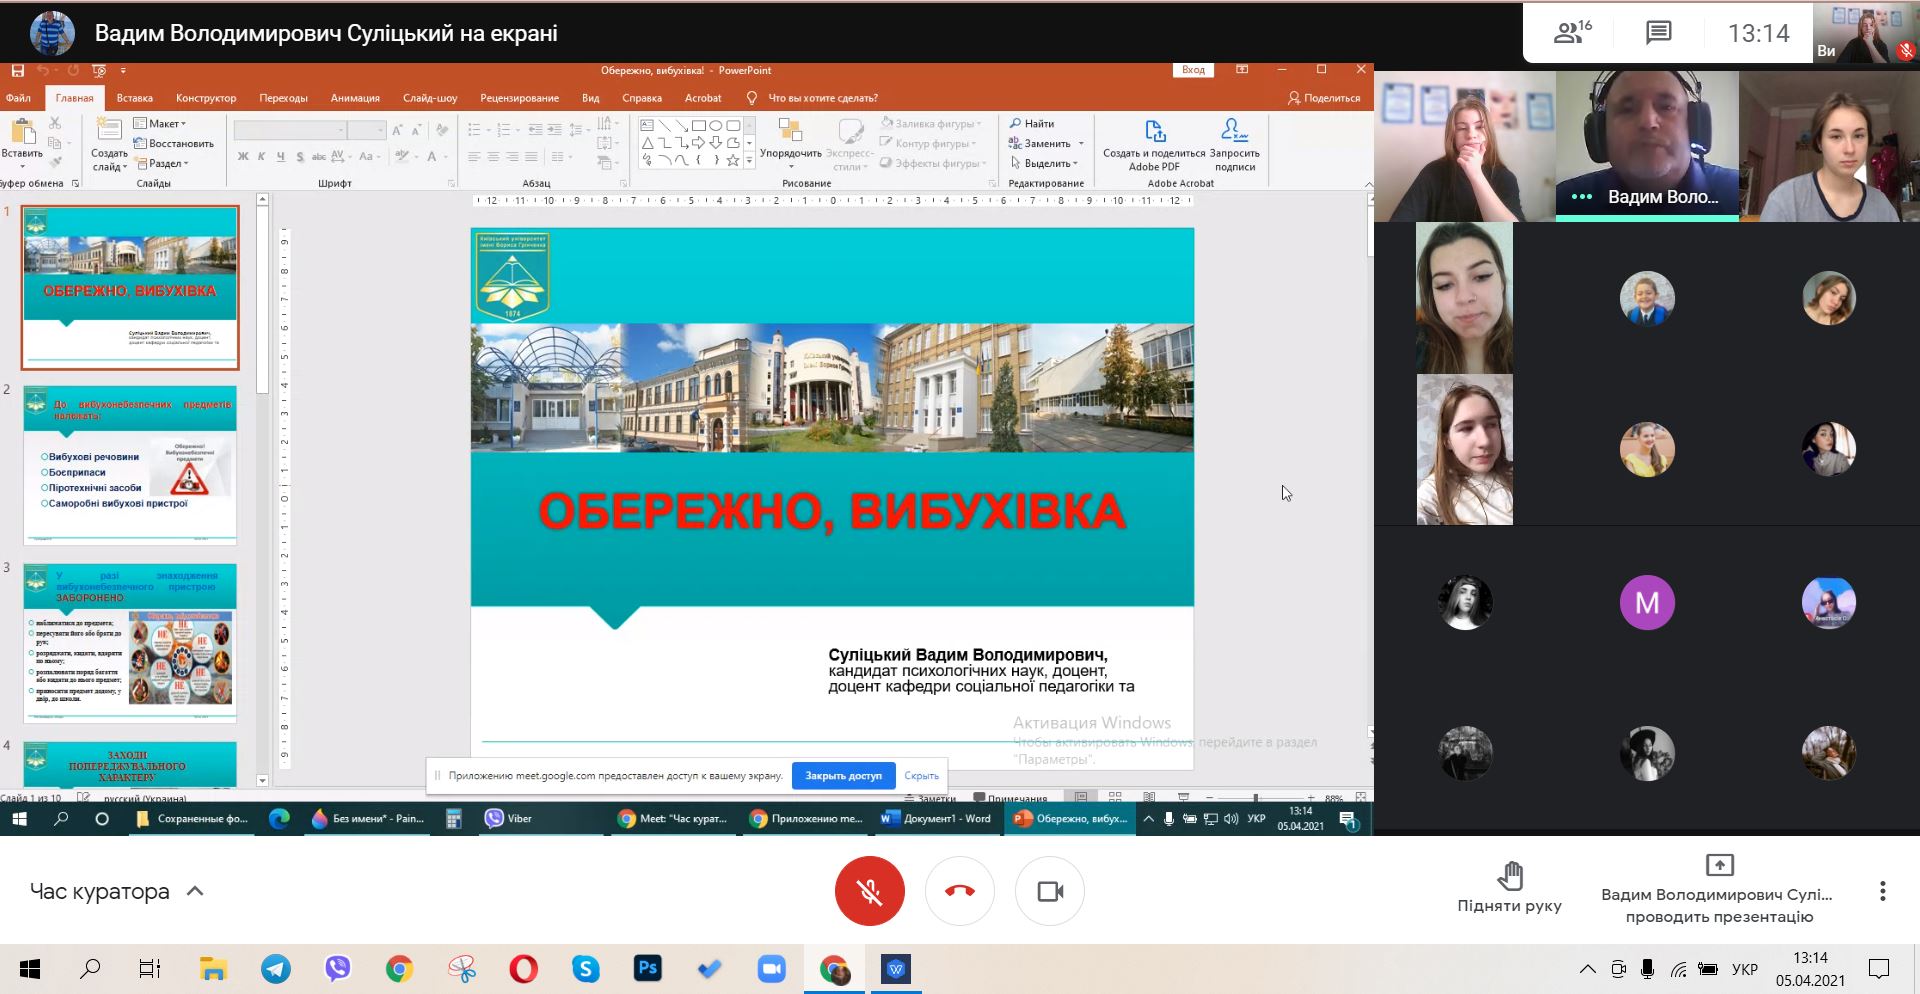Viewport: 1920px width, 994px height.
Task: Switch to the Word window in taskbar
Action: tap(896, 969)
